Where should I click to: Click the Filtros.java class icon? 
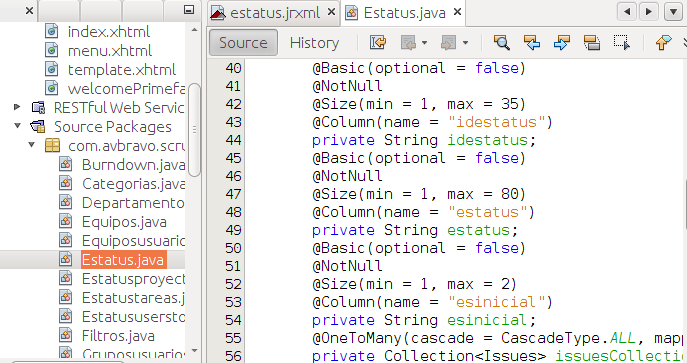[66, 336]
